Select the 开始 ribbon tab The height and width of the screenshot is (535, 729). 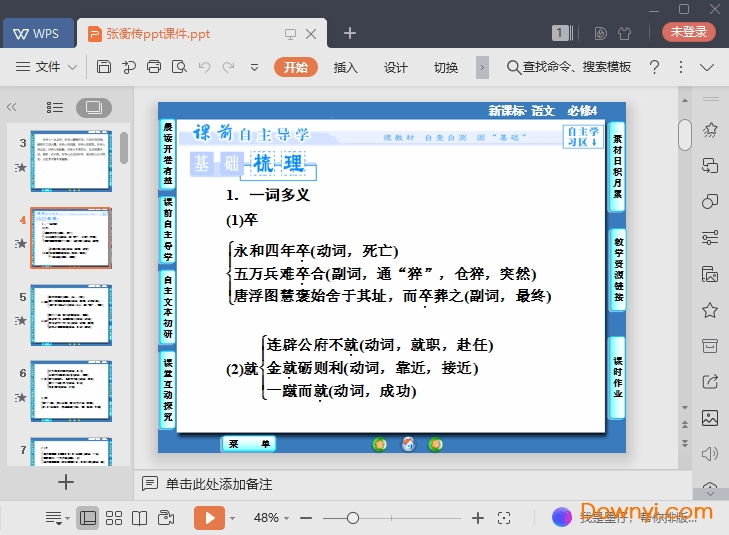pos(296,67)
